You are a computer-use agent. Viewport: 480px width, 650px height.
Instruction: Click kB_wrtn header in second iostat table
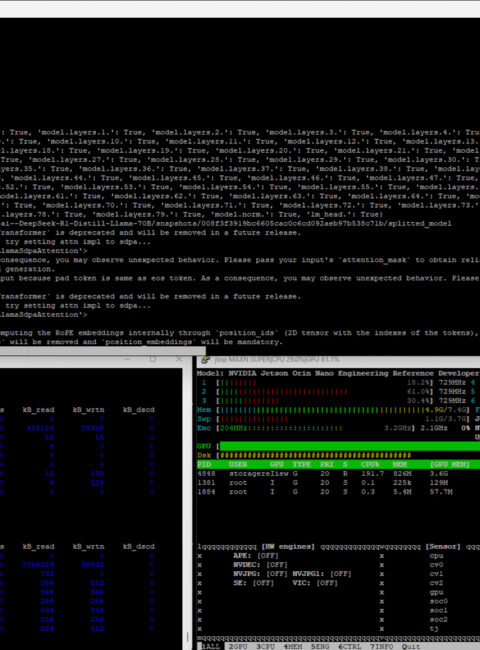(x=89, y=547)
